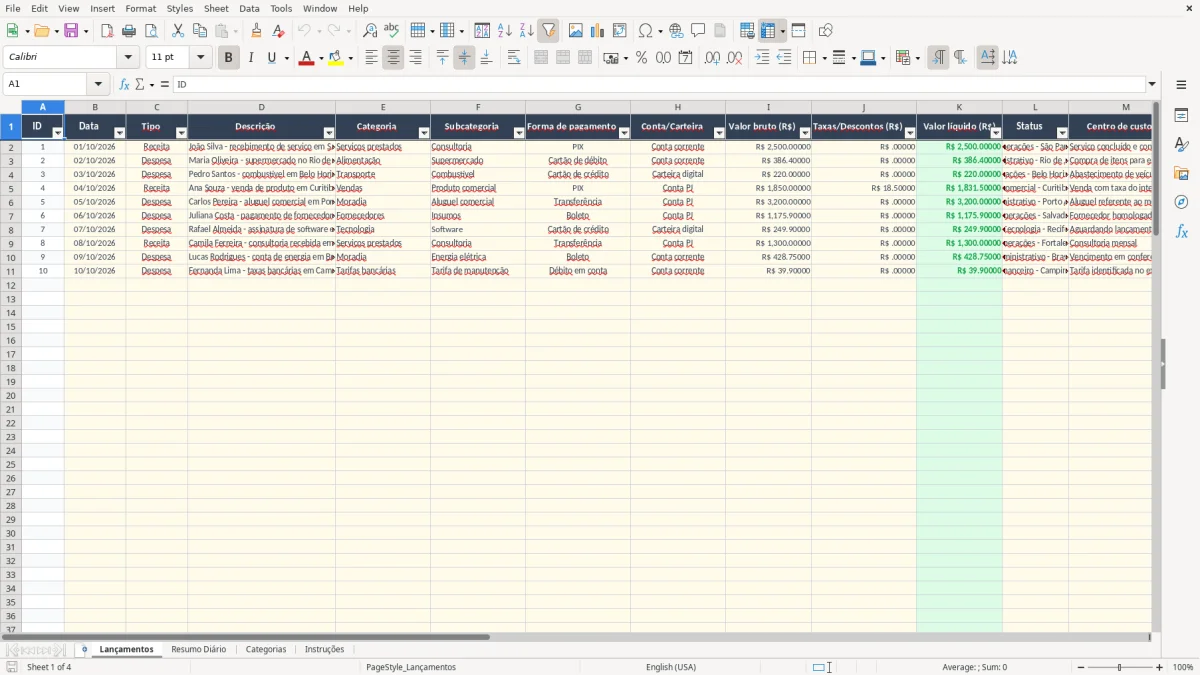Click the Export as PDF icon

(x=107, y=31)
